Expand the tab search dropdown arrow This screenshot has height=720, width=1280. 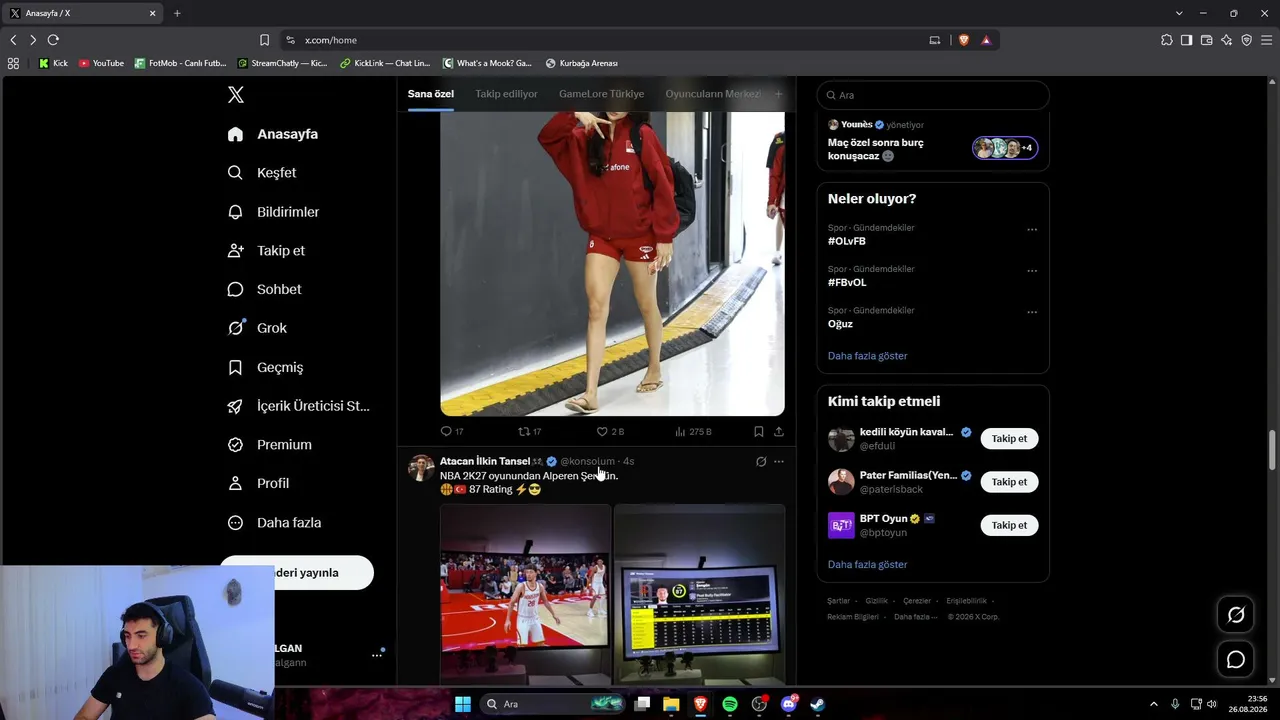pyautogui.click(x=1179, y=13)
